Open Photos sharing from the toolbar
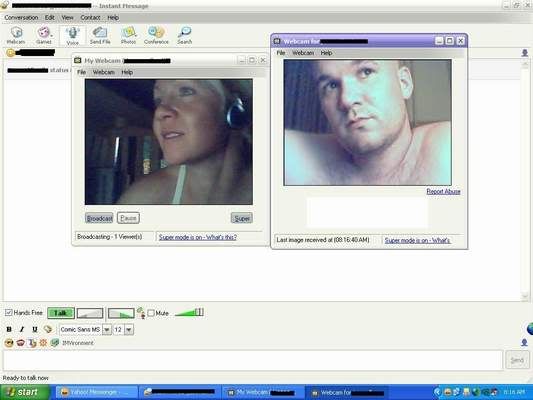 (x=128, y=35)
